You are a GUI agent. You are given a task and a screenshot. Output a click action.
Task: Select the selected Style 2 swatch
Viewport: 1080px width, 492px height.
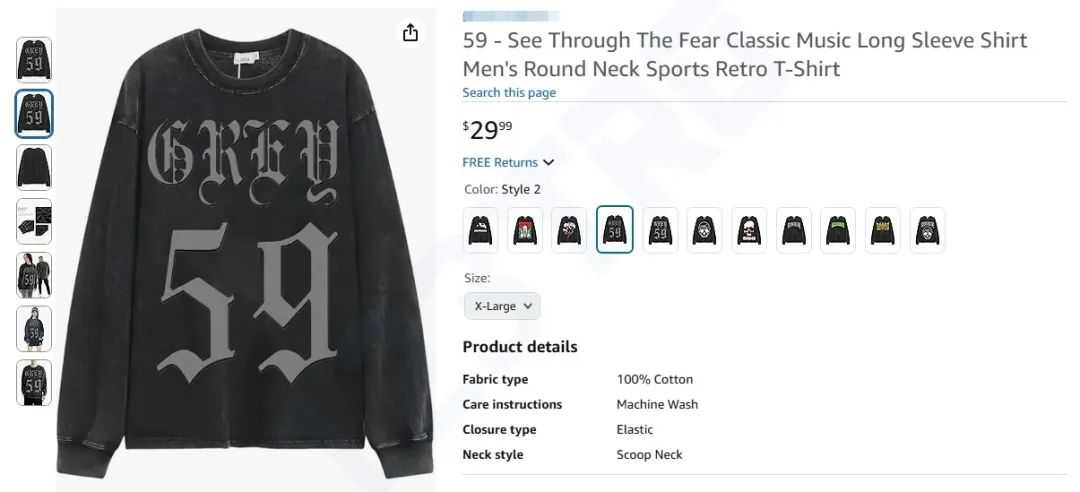615,230
